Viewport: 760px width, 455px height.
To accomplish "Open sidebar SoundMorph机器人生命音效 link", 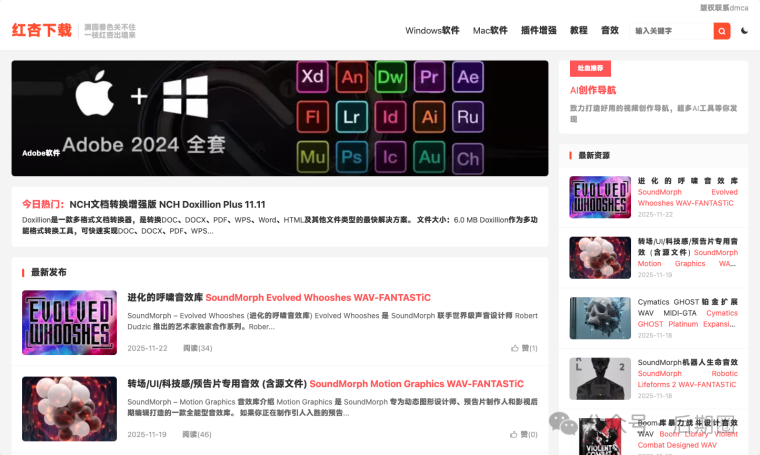I will 688,374.
